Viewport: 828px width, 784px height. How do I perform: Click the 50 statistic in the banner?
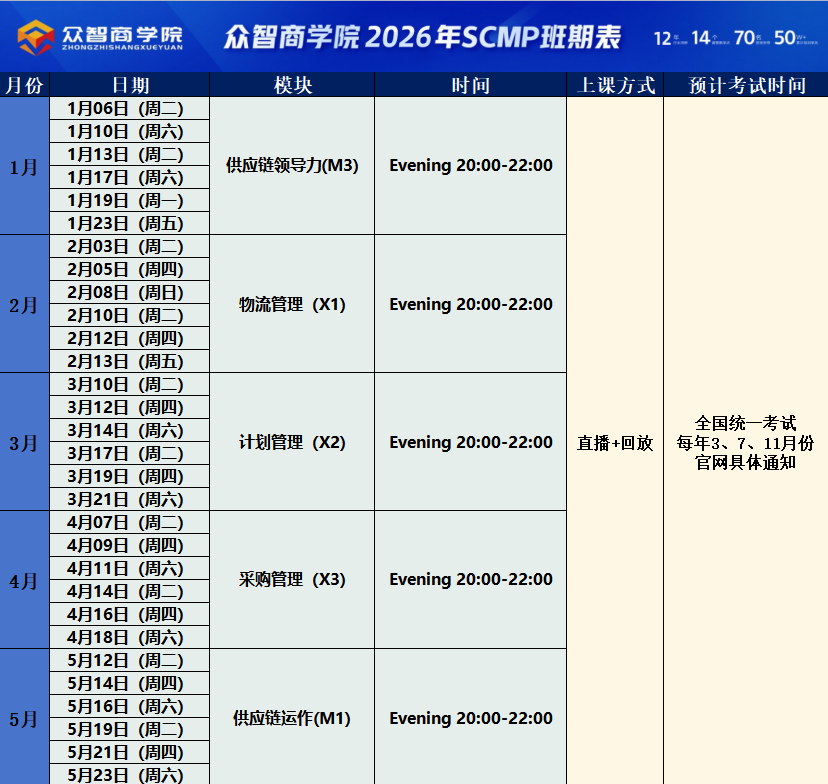(786, 38)
